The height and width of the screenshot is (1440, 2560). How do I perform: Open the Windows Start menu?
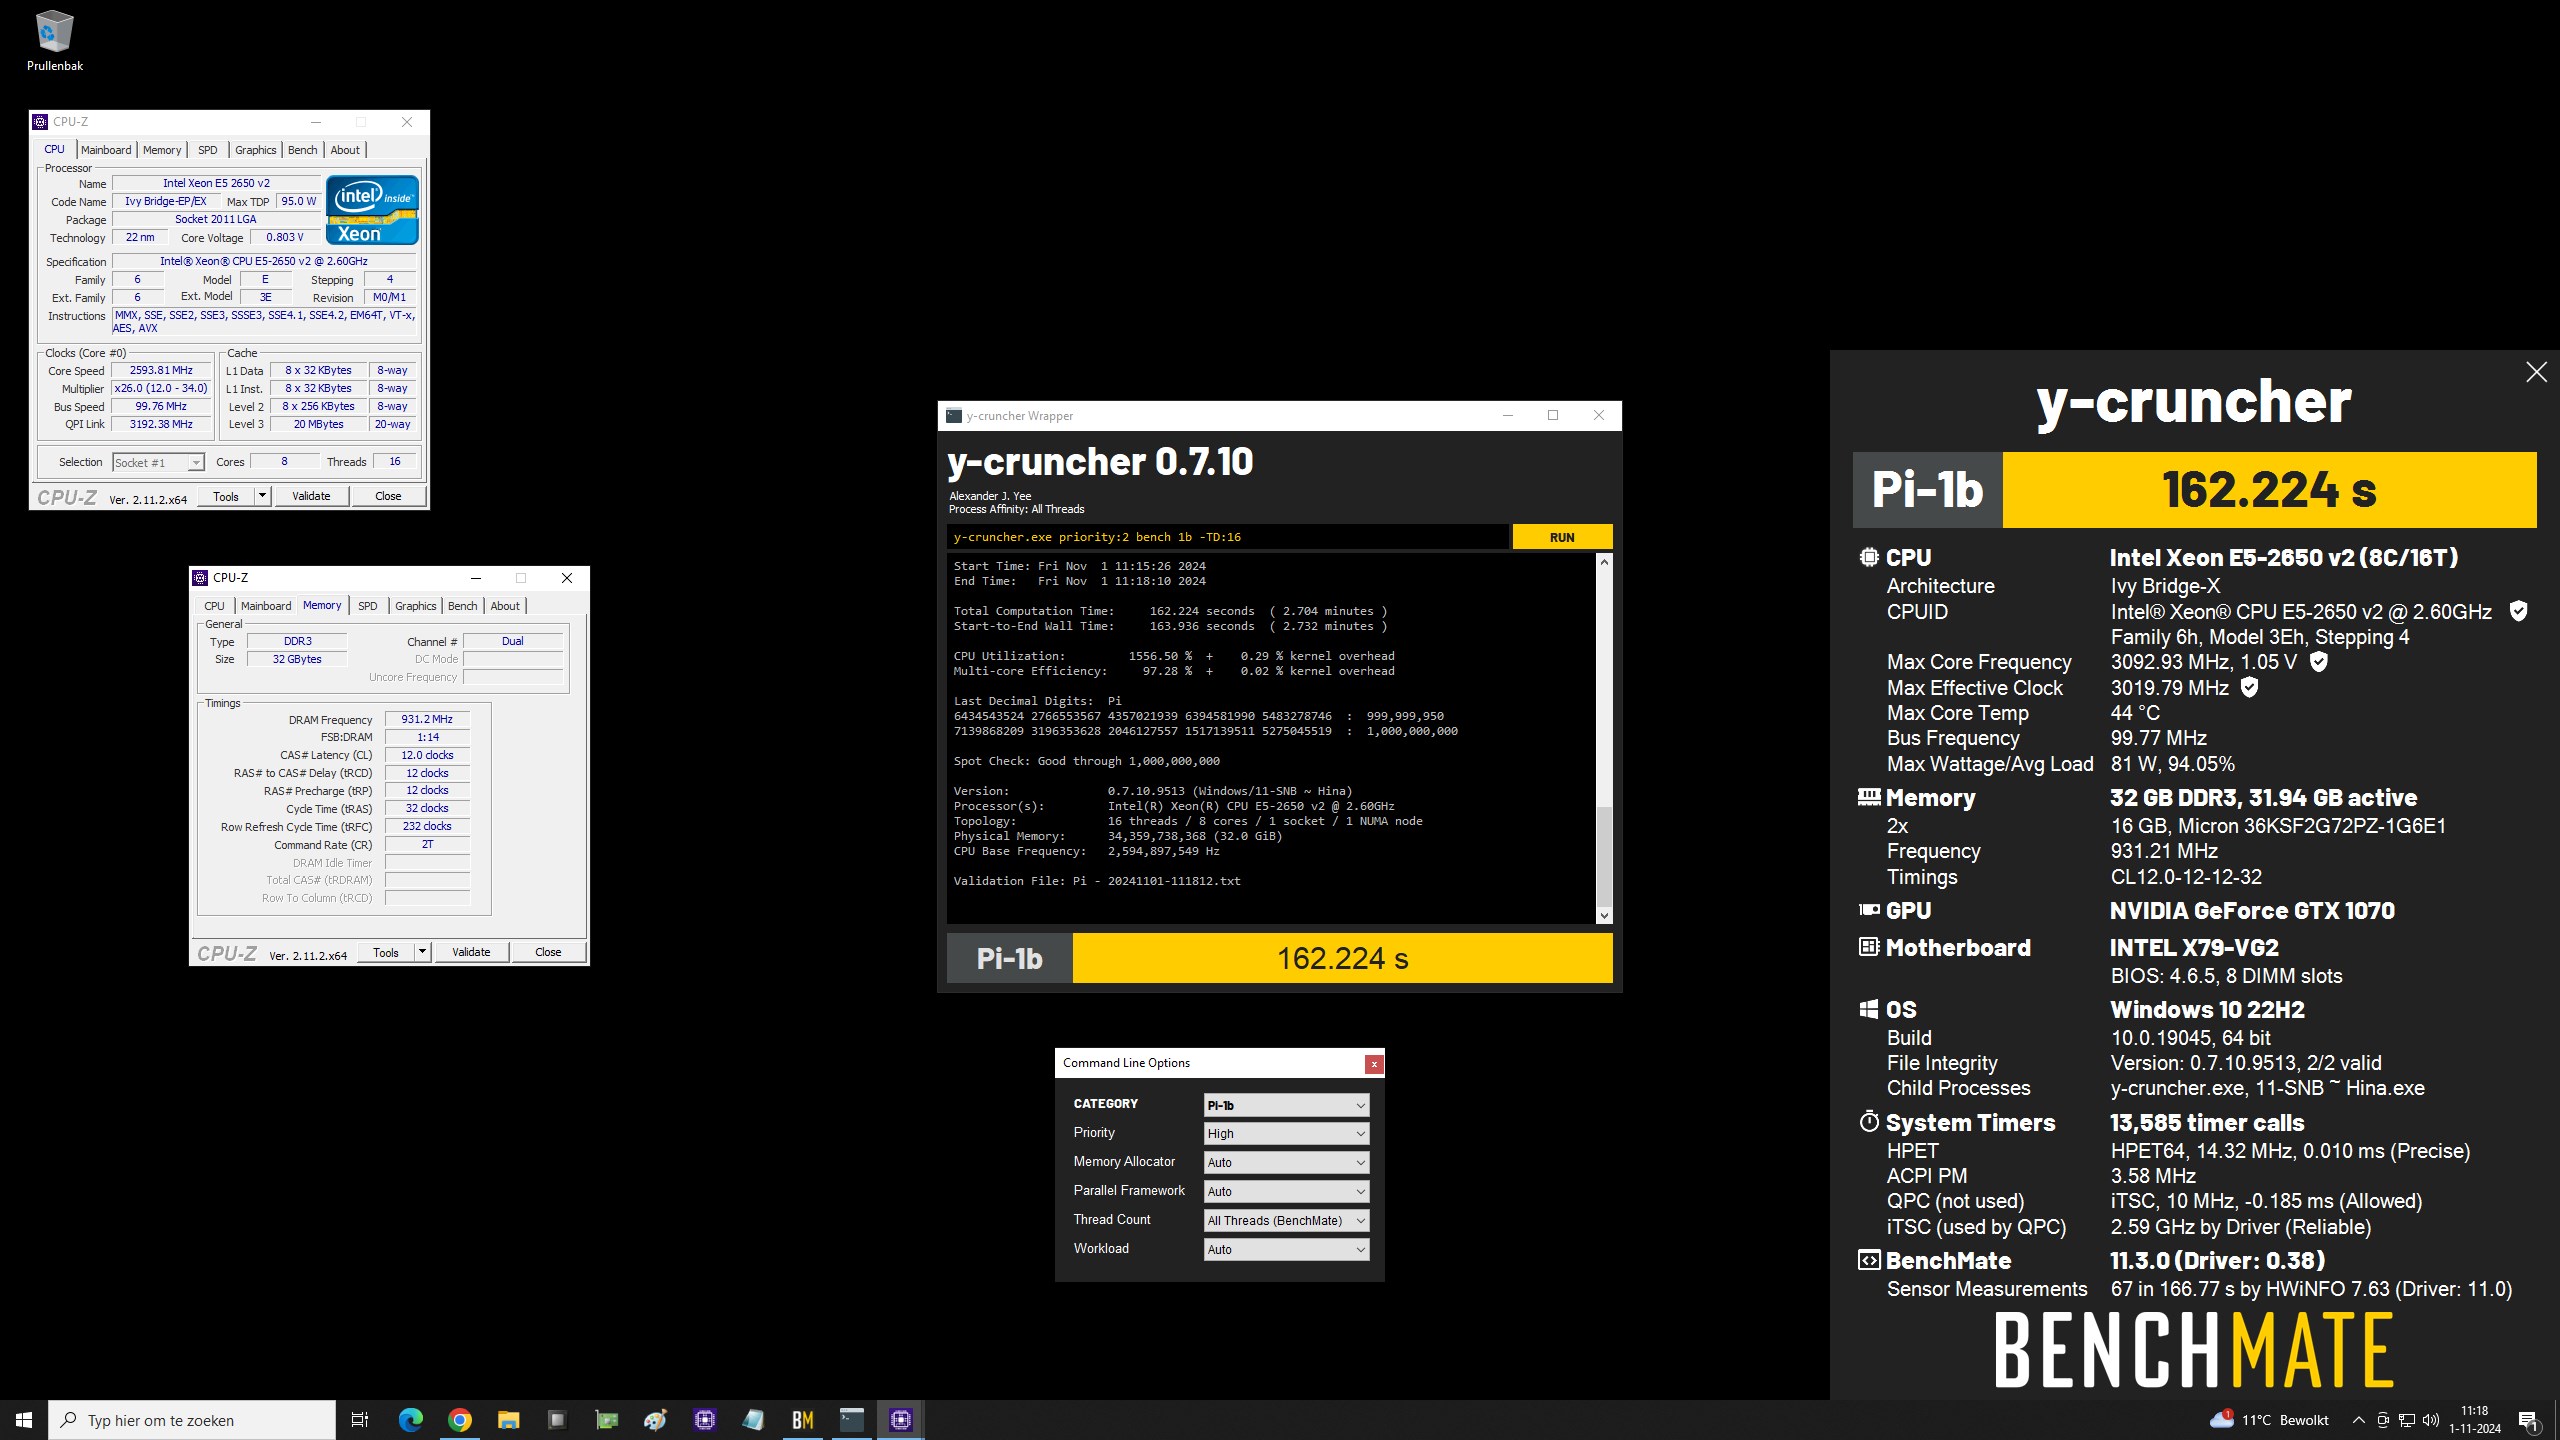tap(24, 1420)
